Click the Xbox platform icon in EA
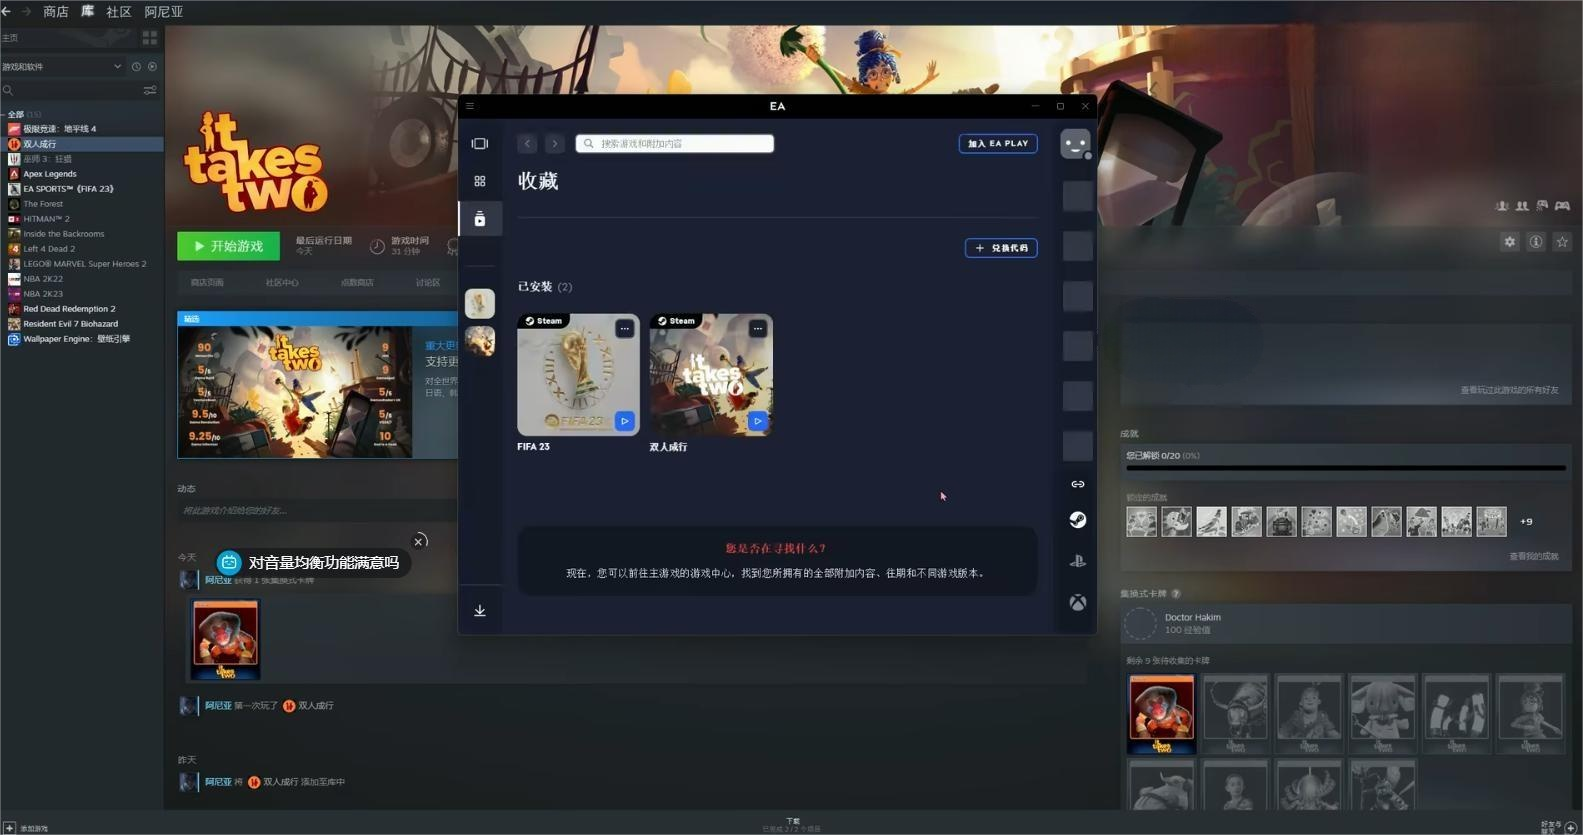The image size is (1583, 835). (x=1078, y=602)
